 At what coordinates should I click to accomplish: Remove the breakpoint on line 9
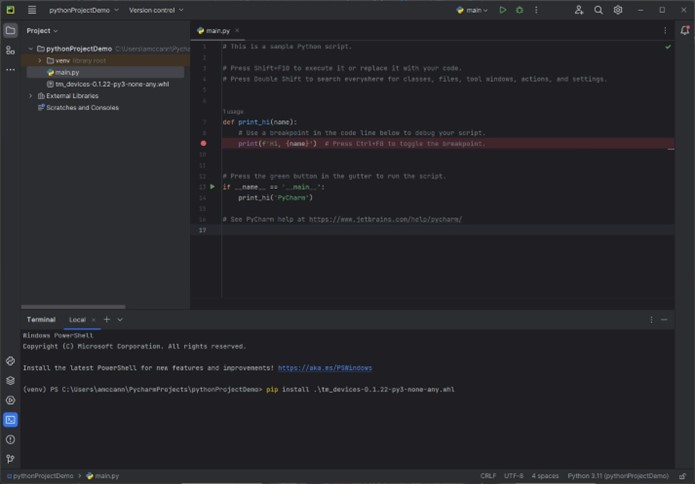tap(203, 143)
